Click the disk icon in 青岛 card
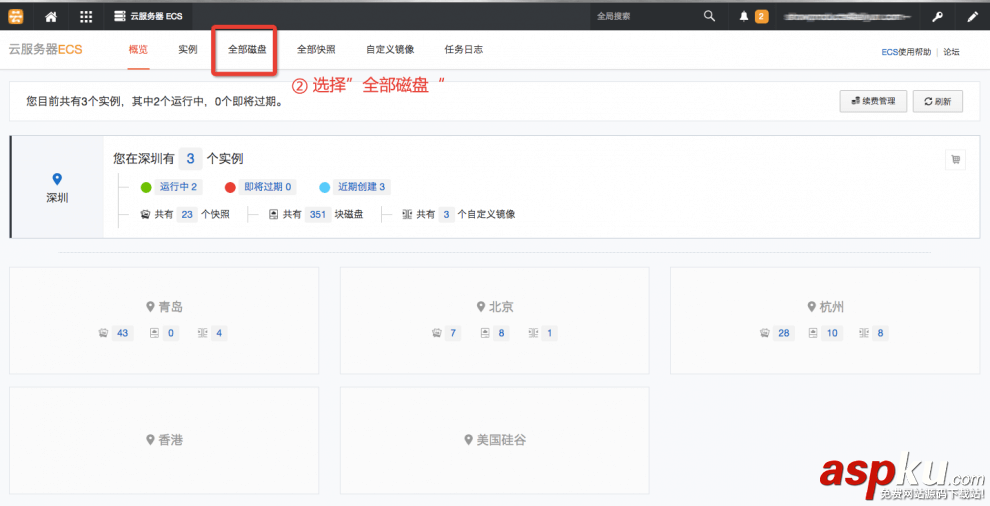 (154, 334)
